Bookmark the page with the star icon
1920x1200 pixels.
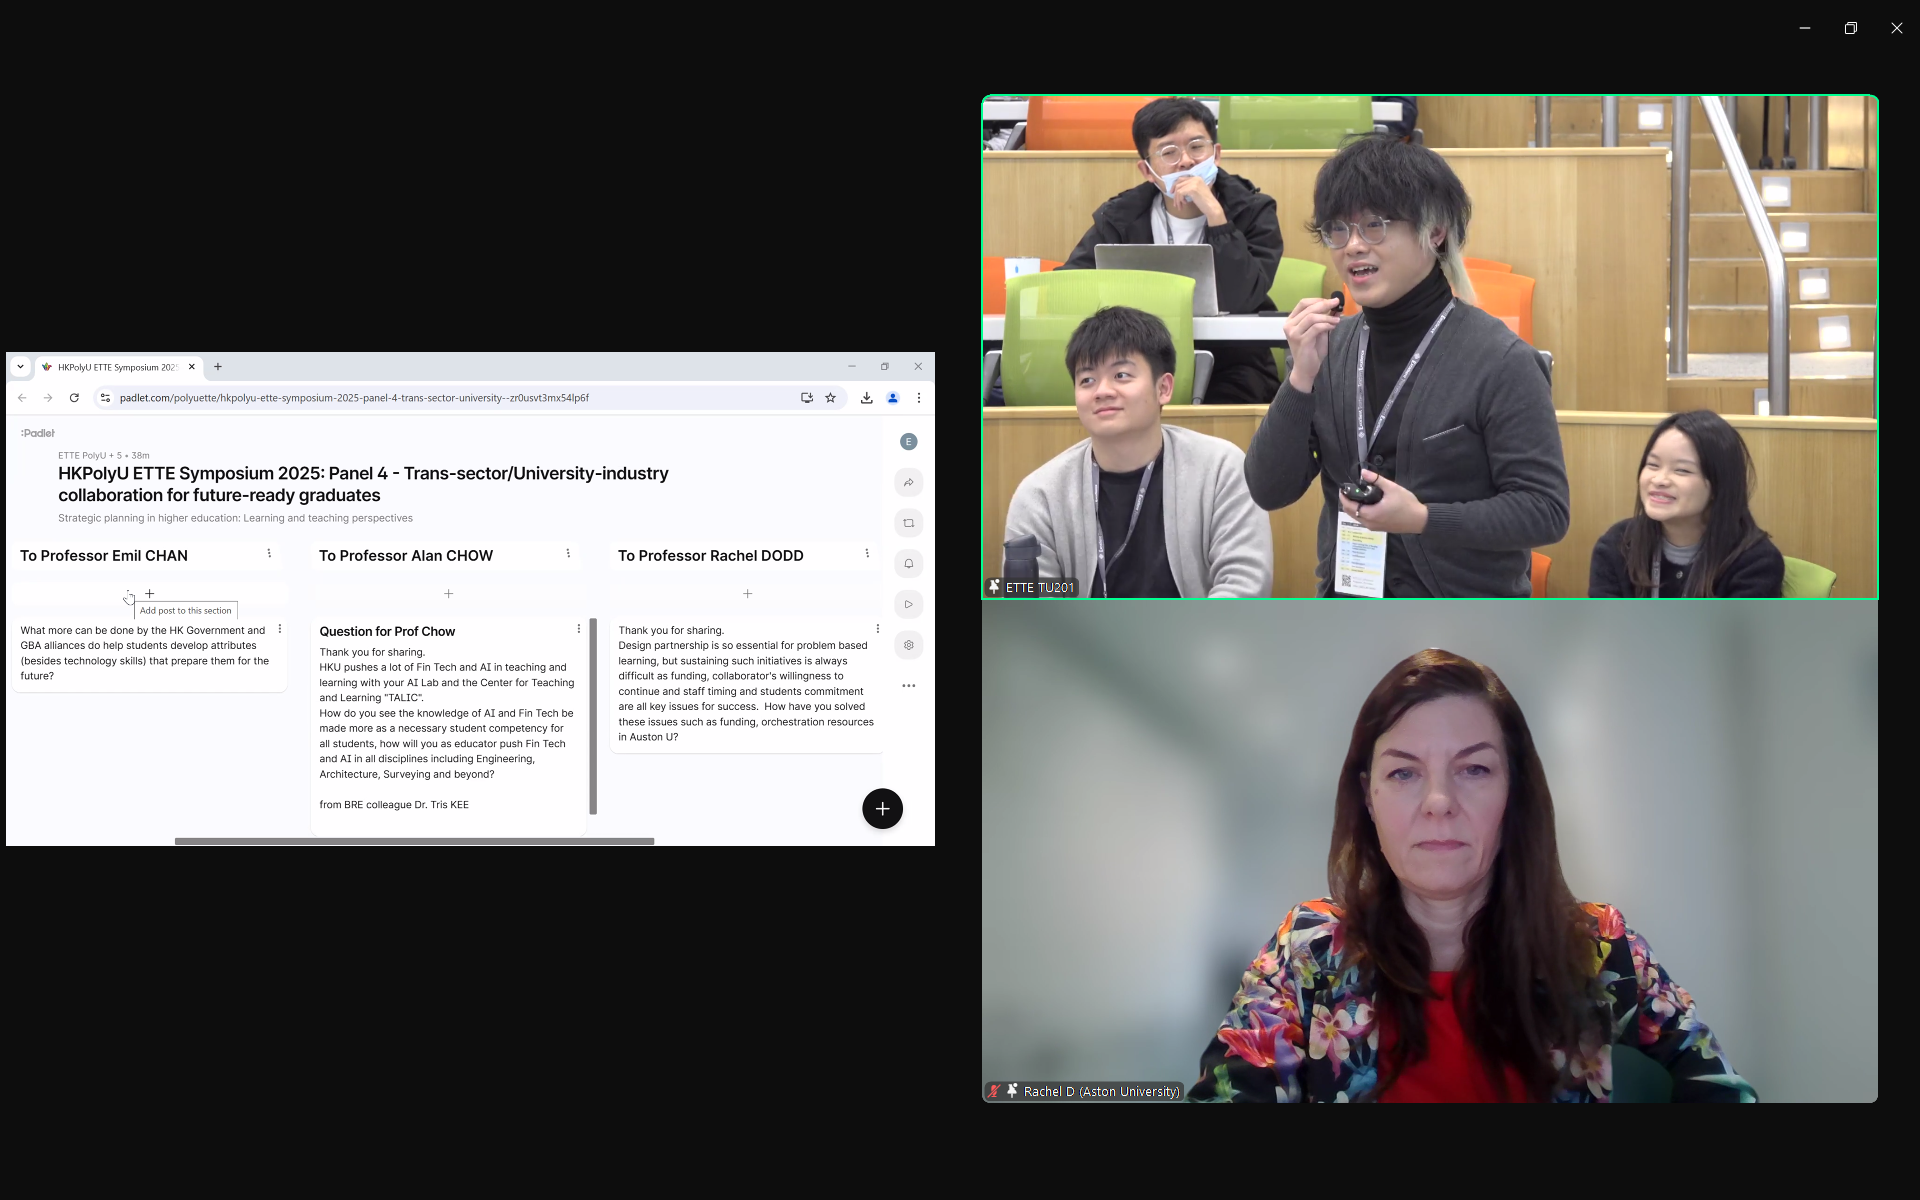click(830, 398)
